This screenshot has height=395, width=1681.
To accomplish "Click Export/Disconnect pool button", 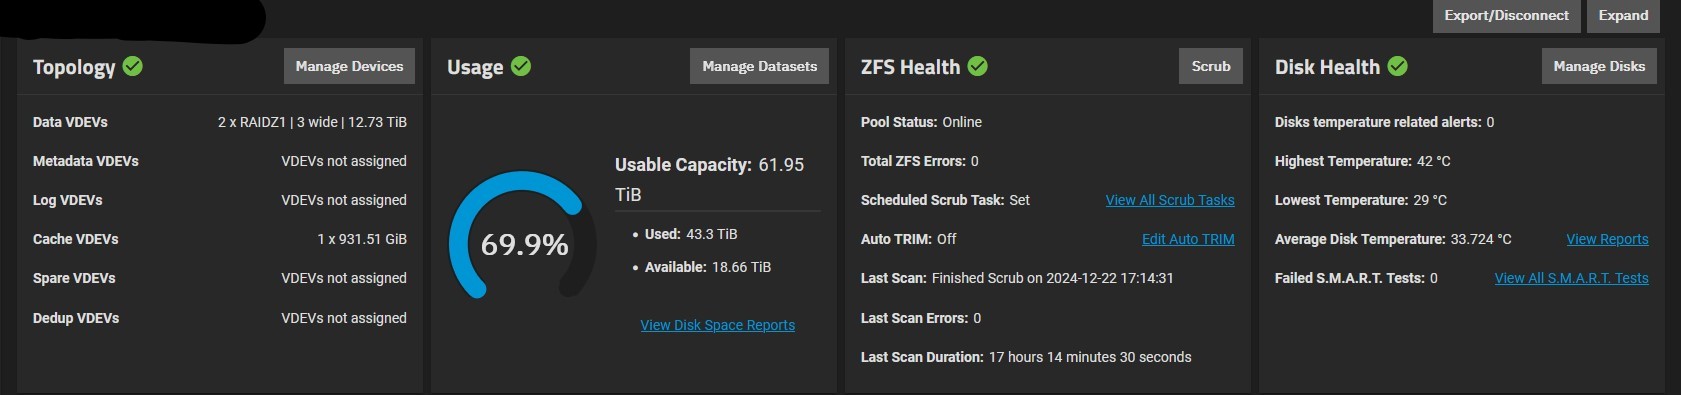I will point(1506,15).
